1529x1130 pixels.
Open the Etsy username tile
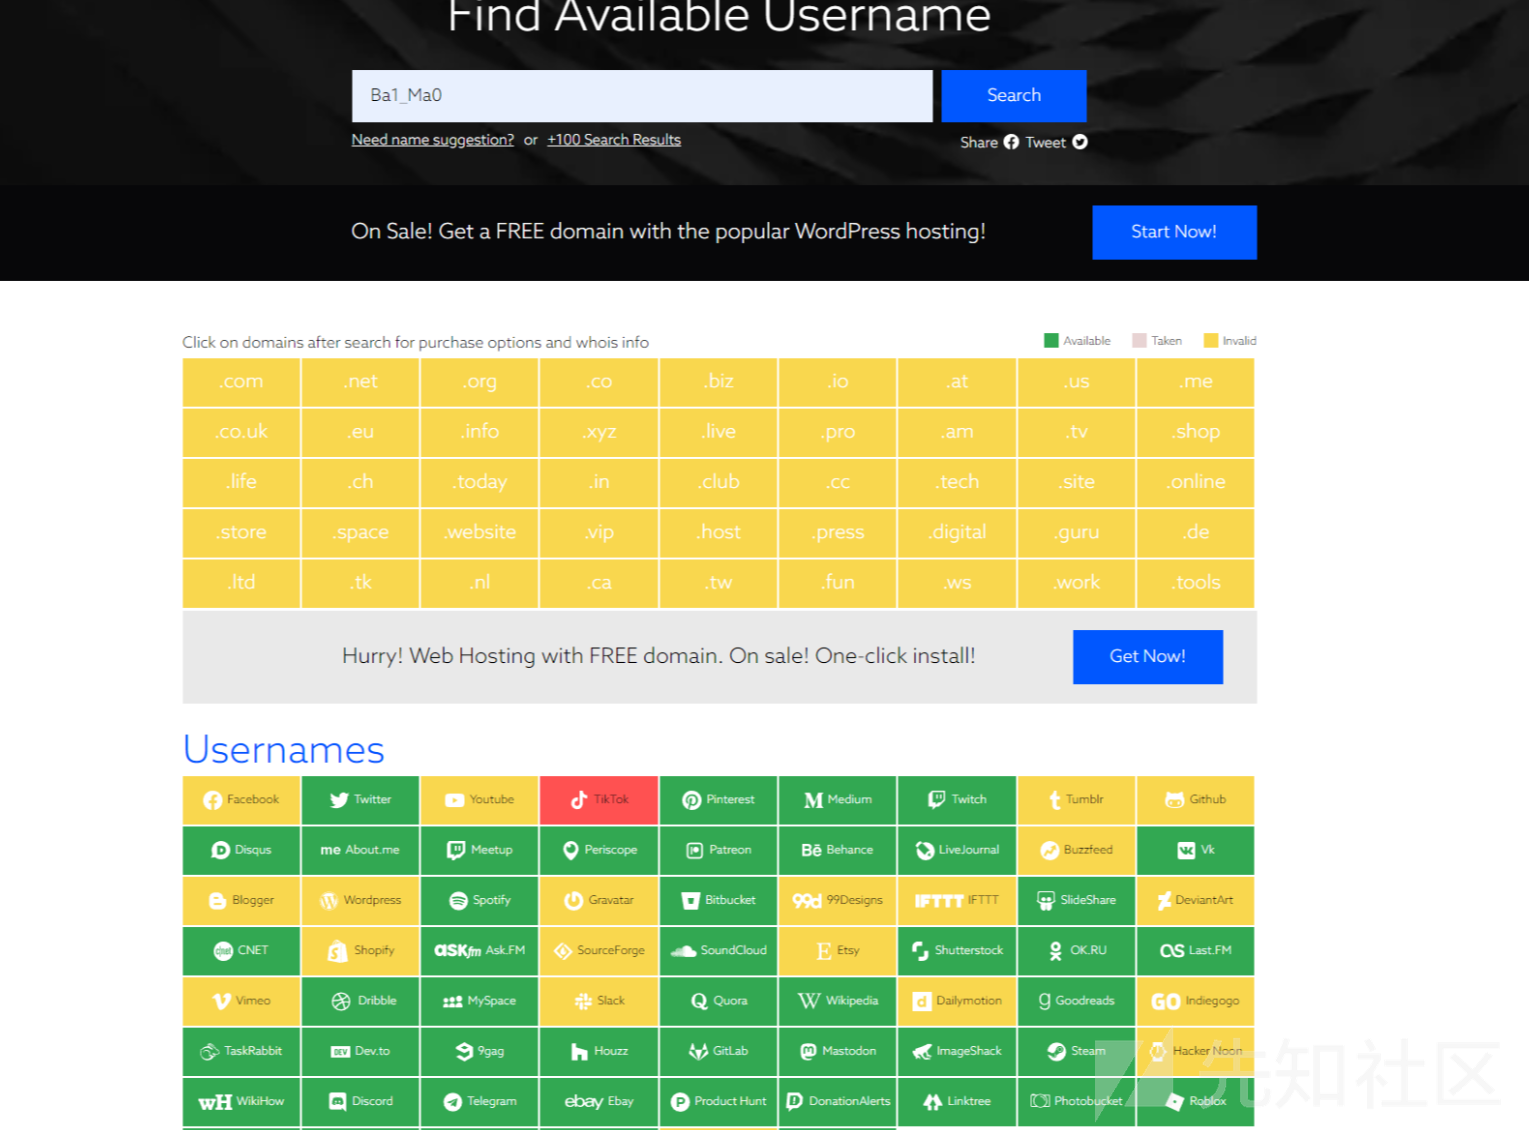point(838,951)
